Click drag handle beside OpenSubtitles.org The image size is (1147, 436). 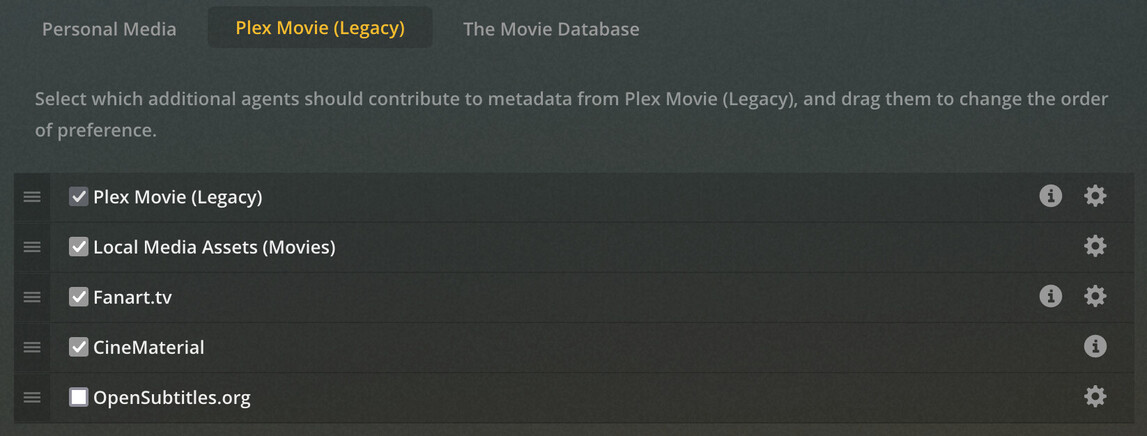point(32,397)
